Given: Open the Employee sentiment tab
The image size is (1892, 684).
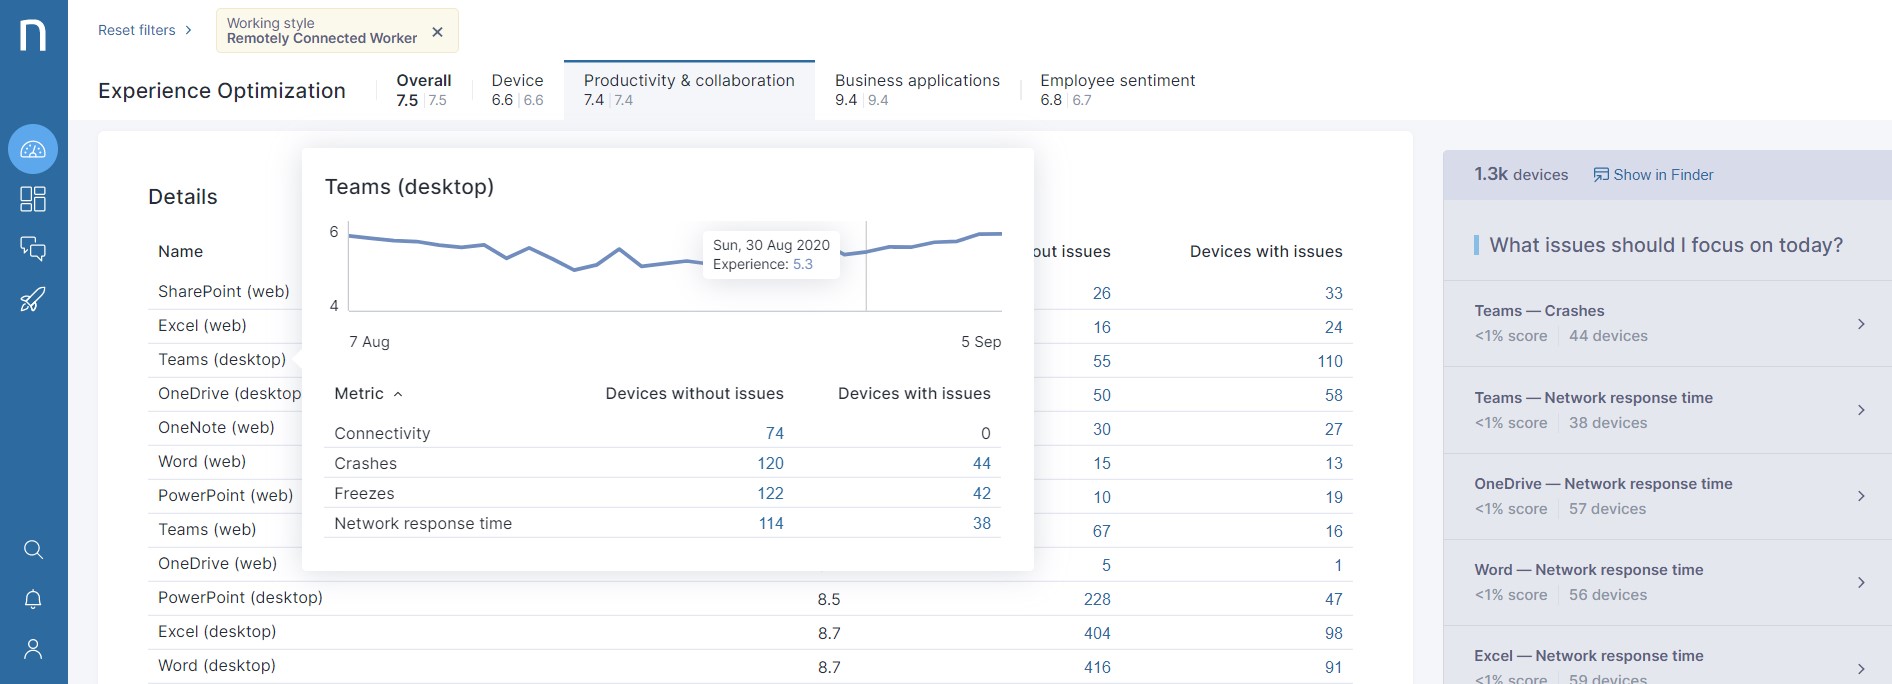Looking at the screenshot, I should tap(1117, 89).
